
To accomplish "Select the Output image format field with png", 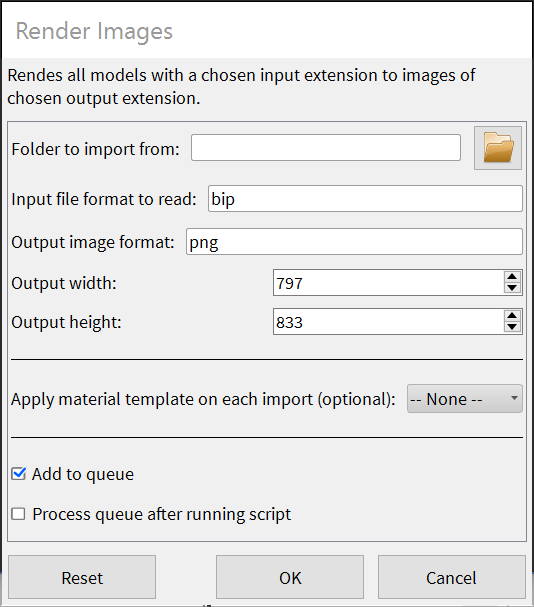I will (x=354, y=242).
